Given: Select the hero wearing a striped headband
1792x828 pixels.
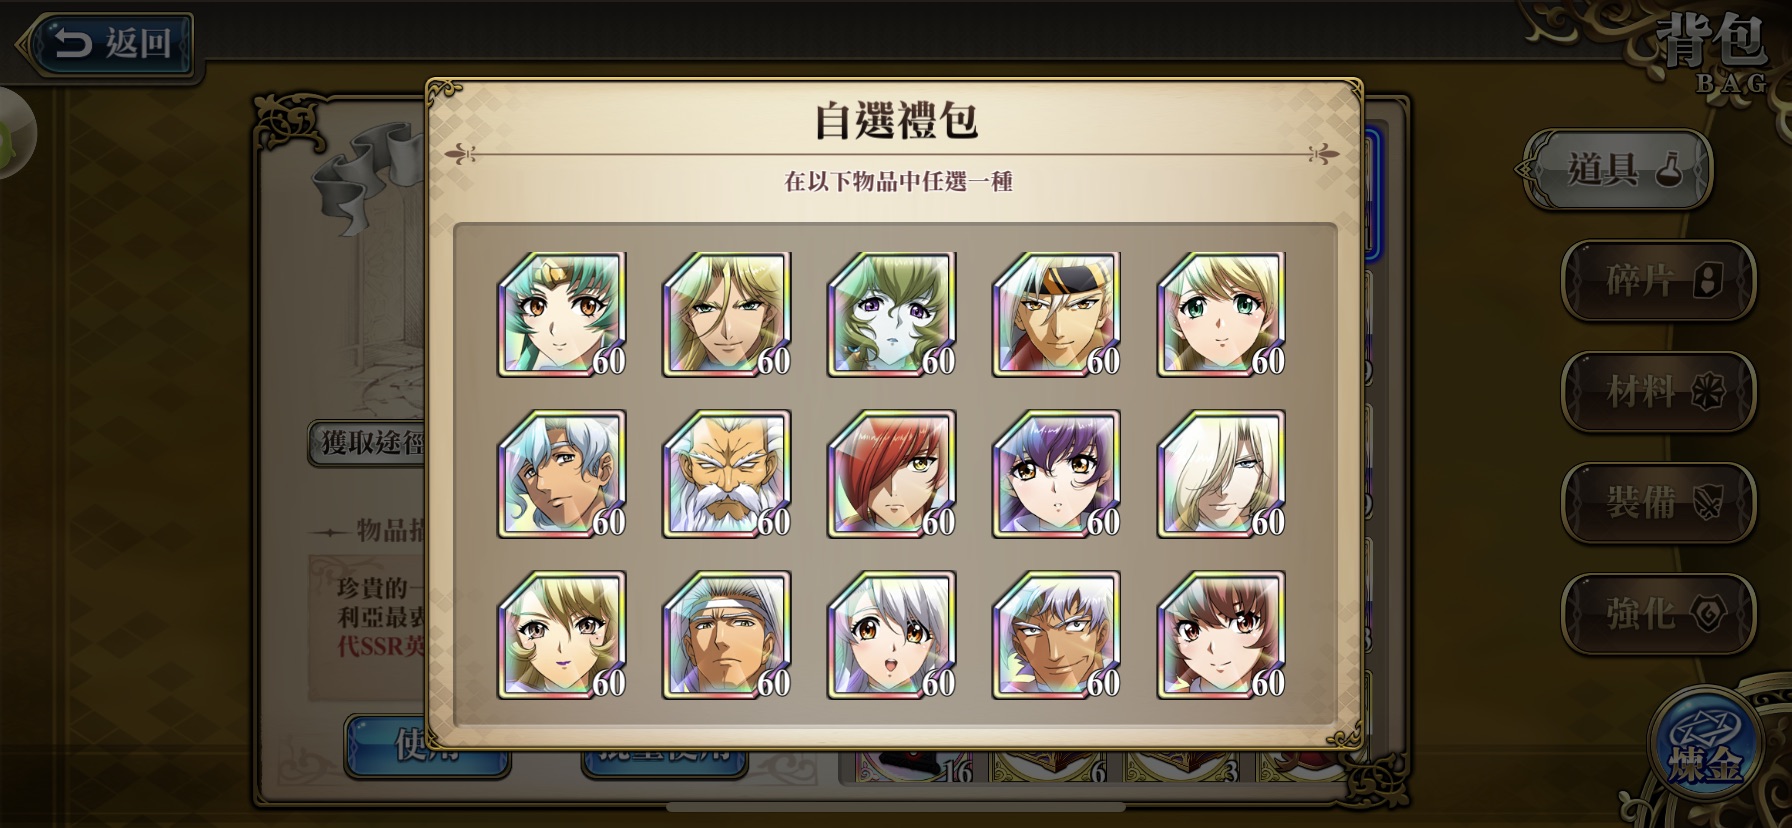Looking at the screenshot, I should [x=1057, y=314].
